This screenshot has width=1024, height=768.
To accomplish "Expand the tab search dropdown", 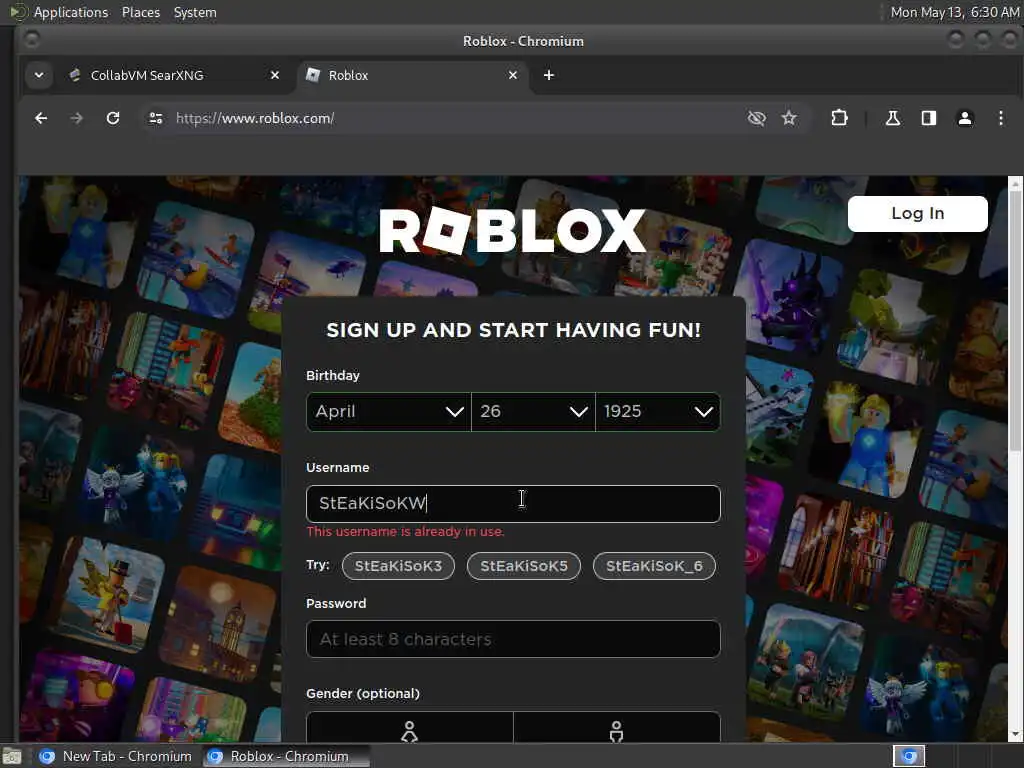I will point(39,75).
